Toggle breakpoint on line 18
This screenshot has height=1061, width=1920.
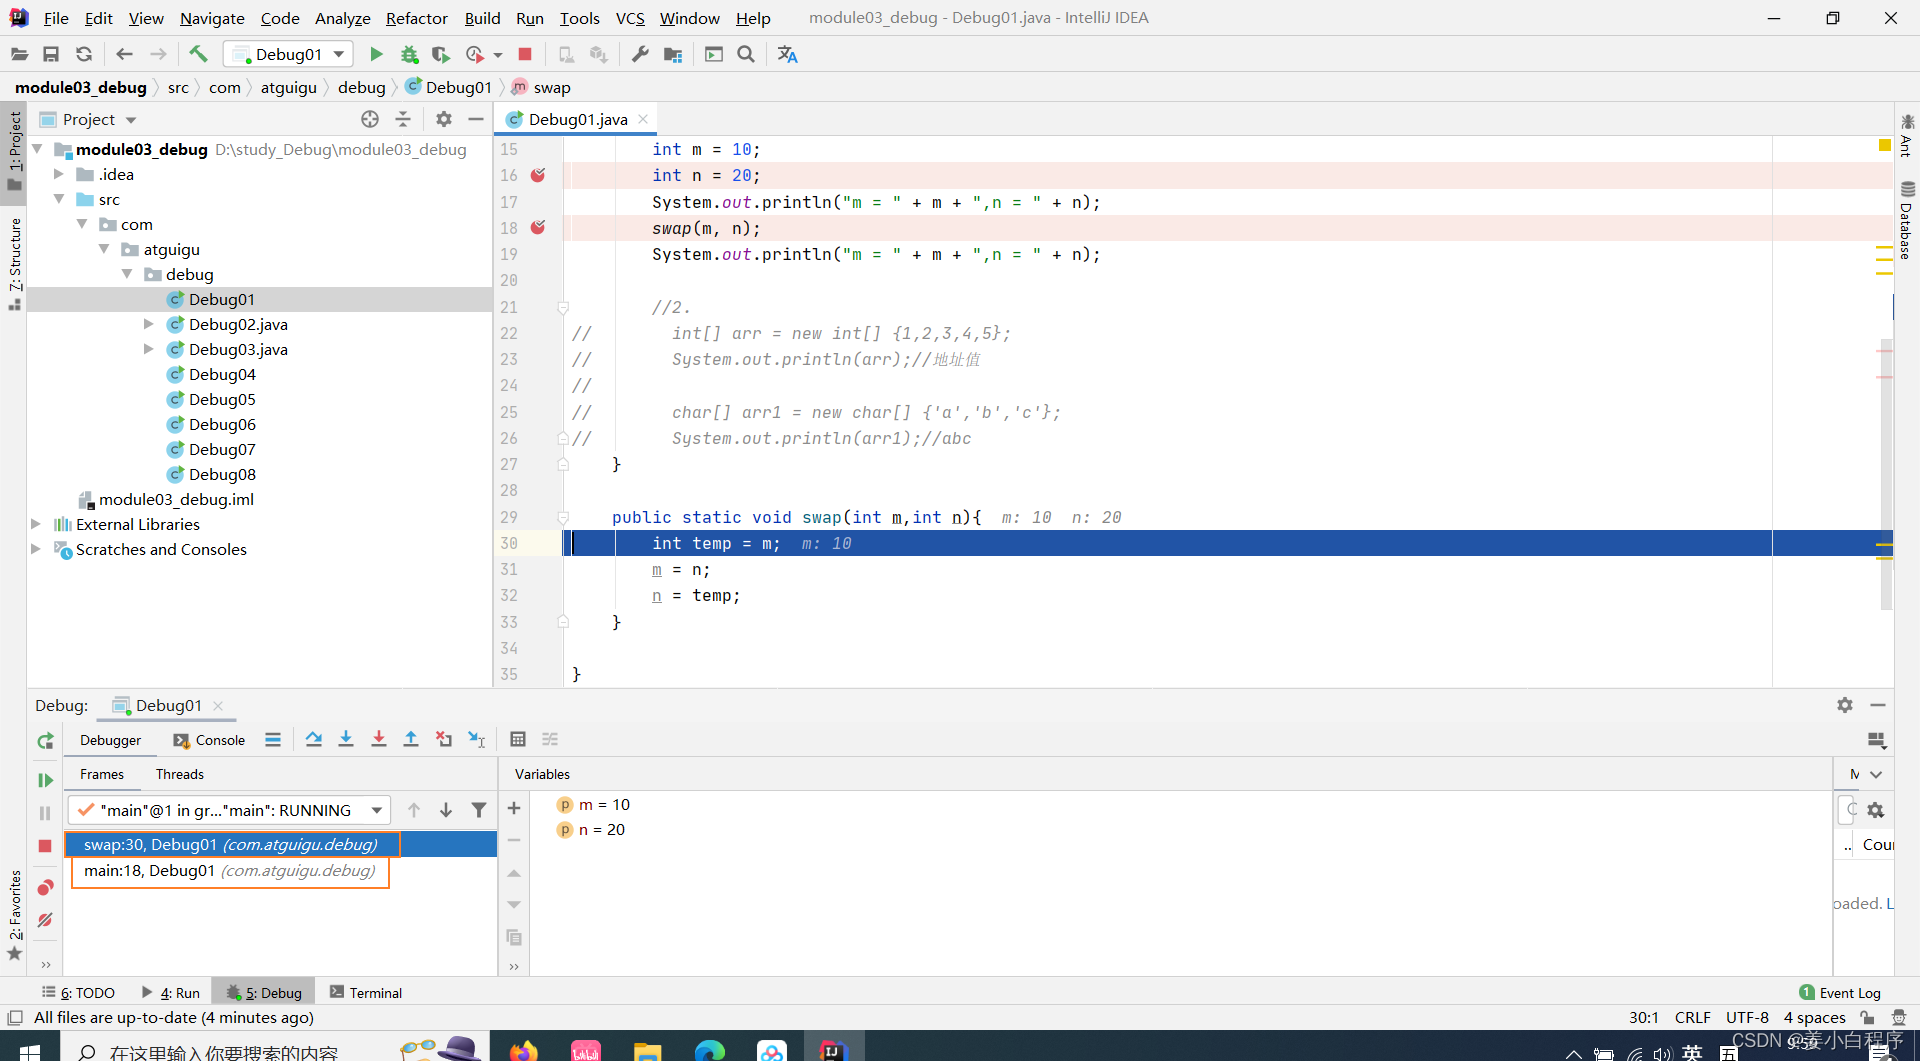(x=538, y=228)
